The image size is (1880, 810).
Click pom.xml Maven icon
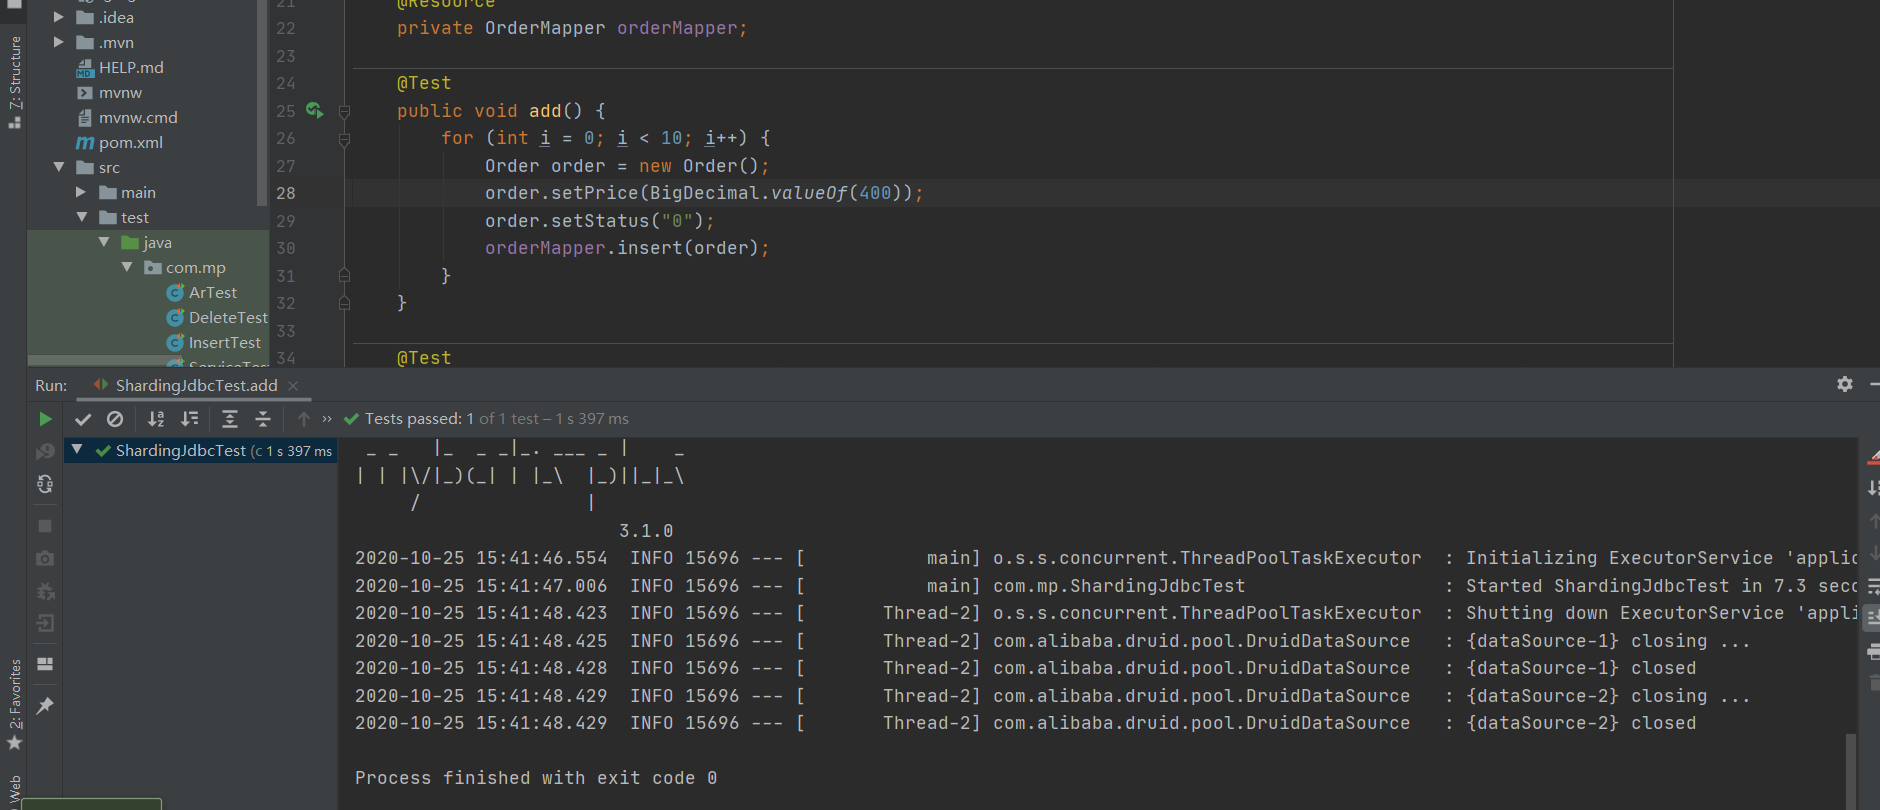coord(85,143)
